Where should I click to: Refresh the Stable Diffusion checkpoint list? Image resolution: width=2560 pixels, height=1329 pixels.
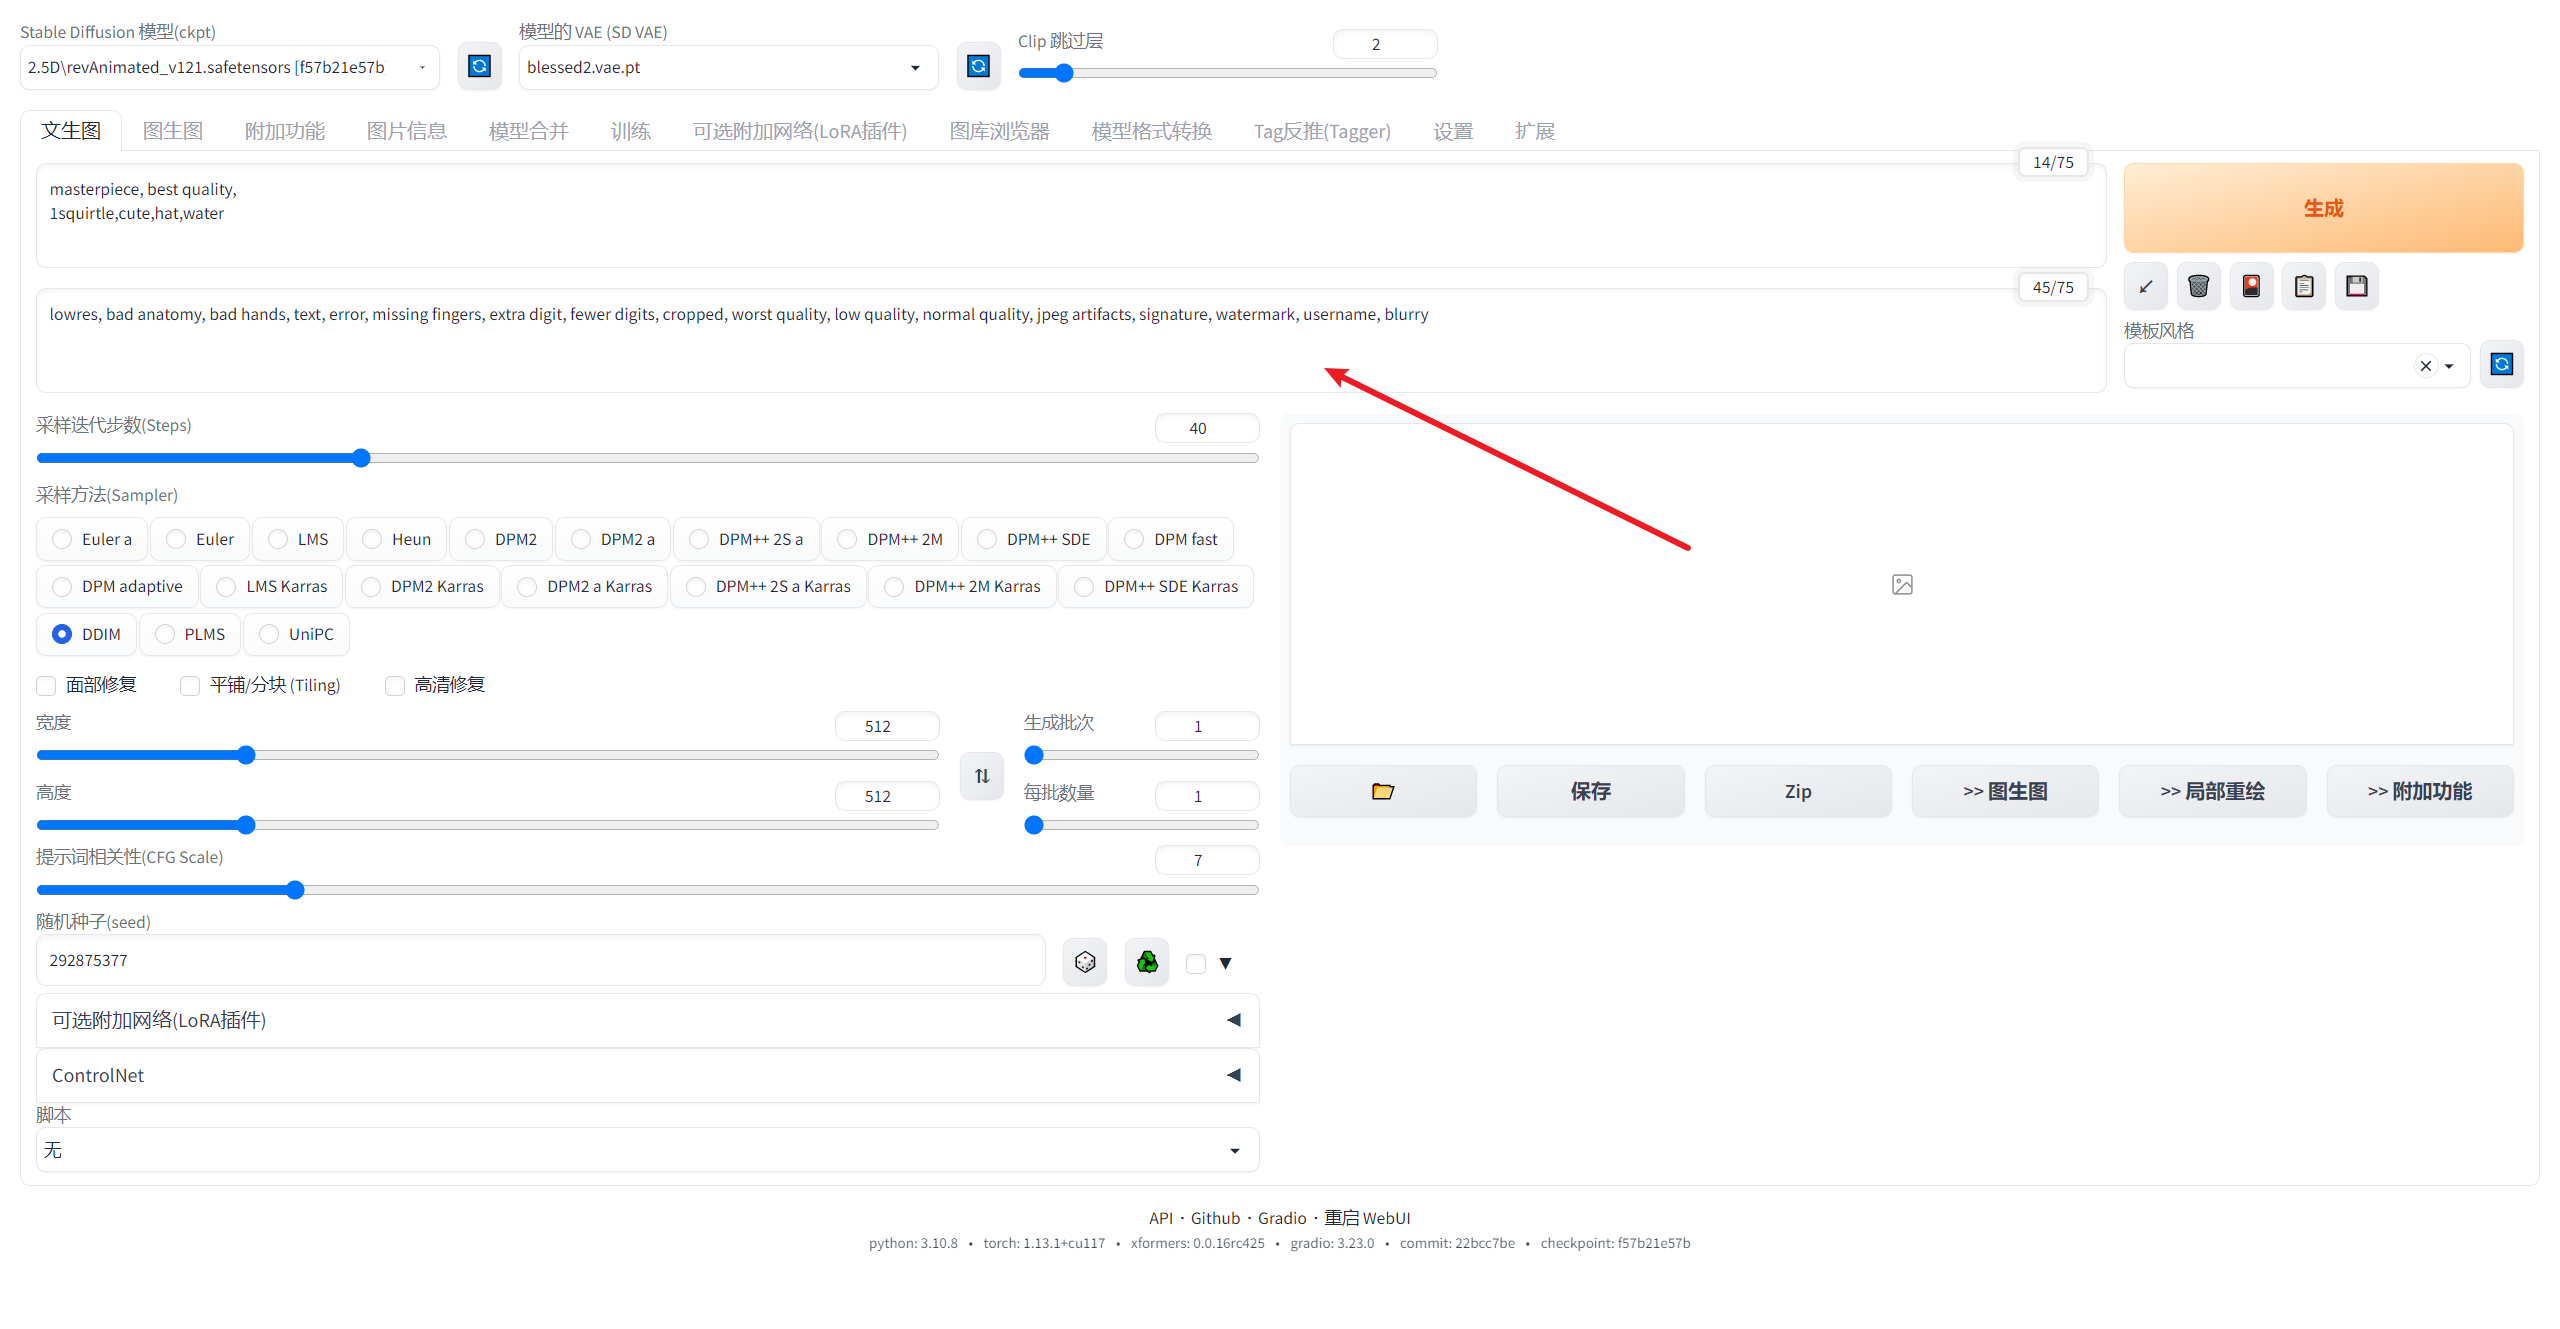click(x=479, y=66)
